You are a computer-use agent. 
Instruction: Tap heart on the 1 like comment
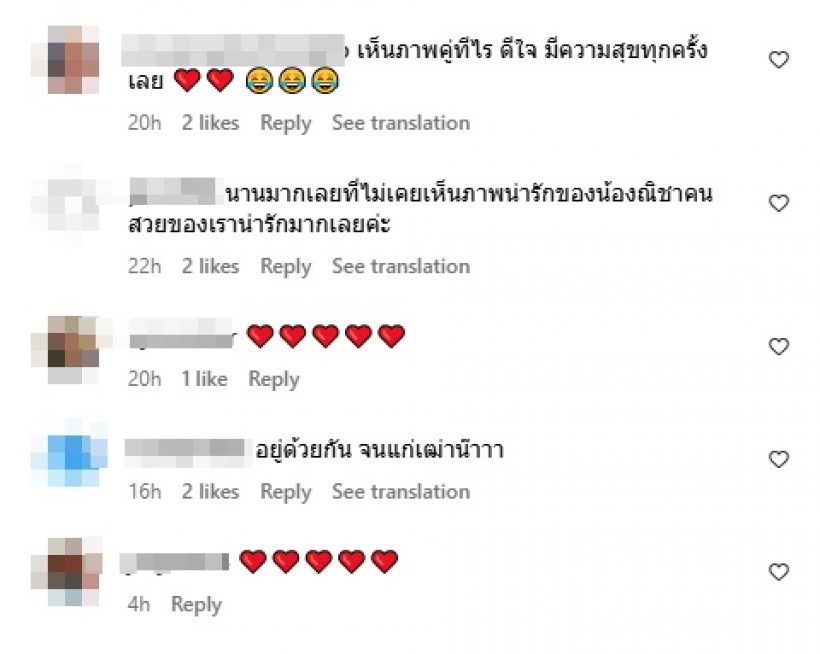click(x=778, y=347)
